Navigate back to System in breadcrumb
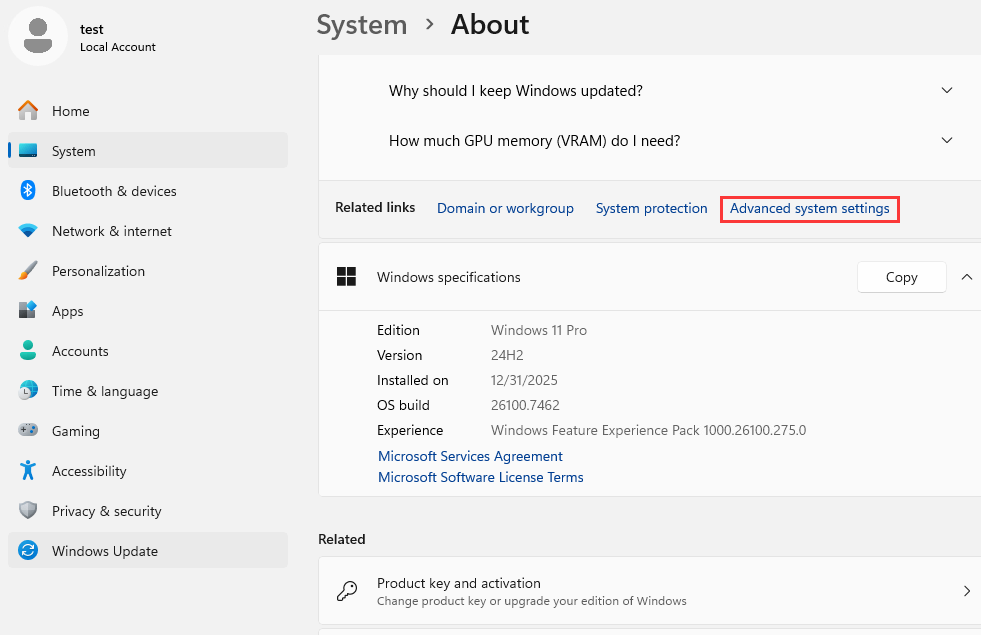Viewport: 981px width, 635px height. [361, 24]
